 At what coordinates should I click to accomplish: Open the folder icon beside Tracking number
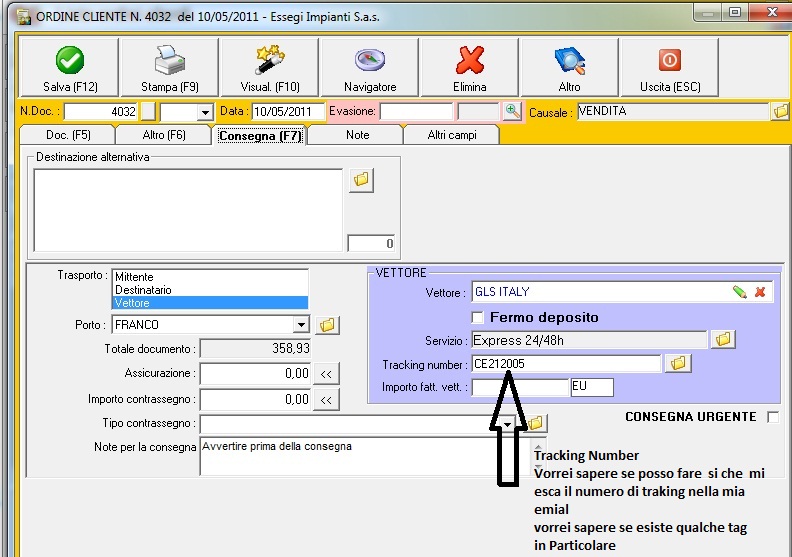678,363
